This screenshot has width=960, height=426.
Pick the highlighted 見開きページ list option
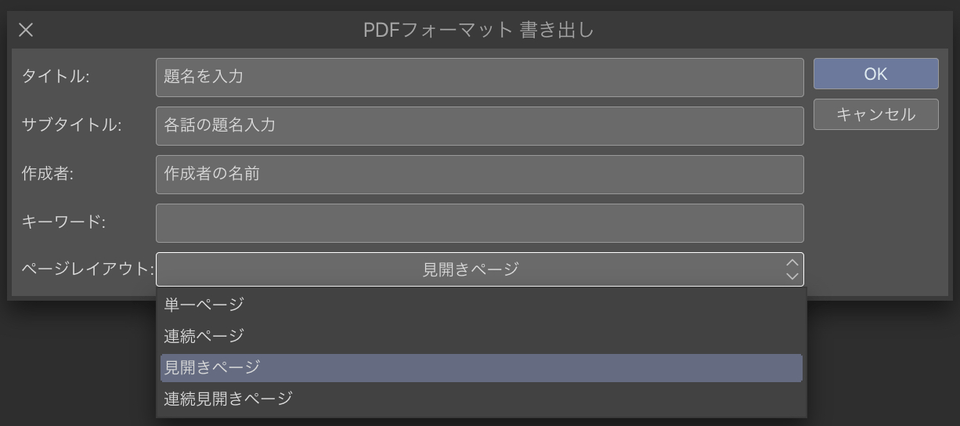[212, 367]
